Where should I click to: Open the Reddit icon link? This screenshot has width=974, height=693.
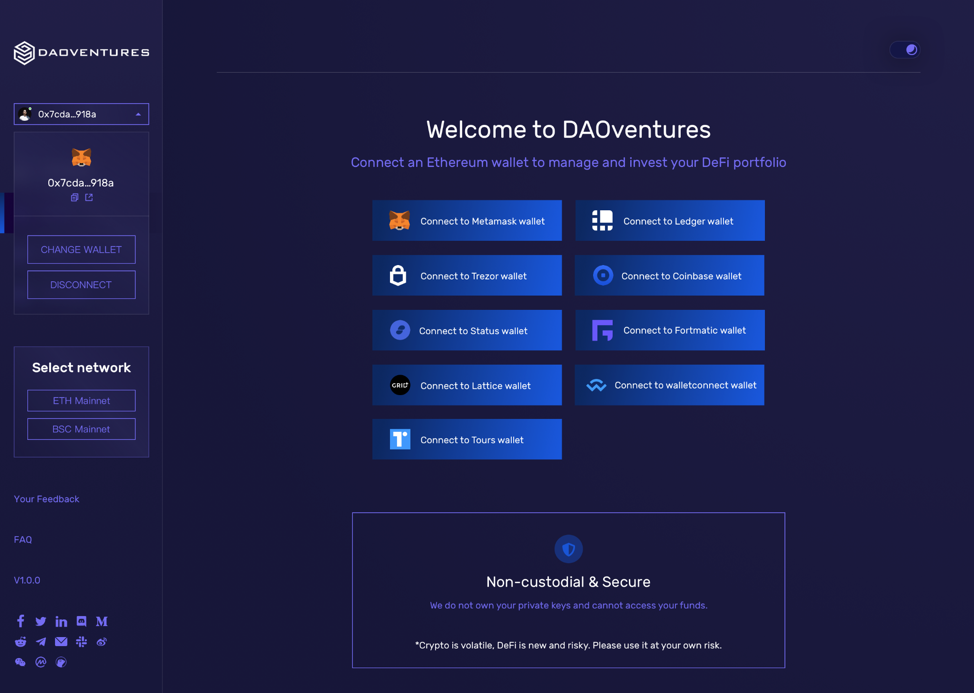[x=20, y=641]
